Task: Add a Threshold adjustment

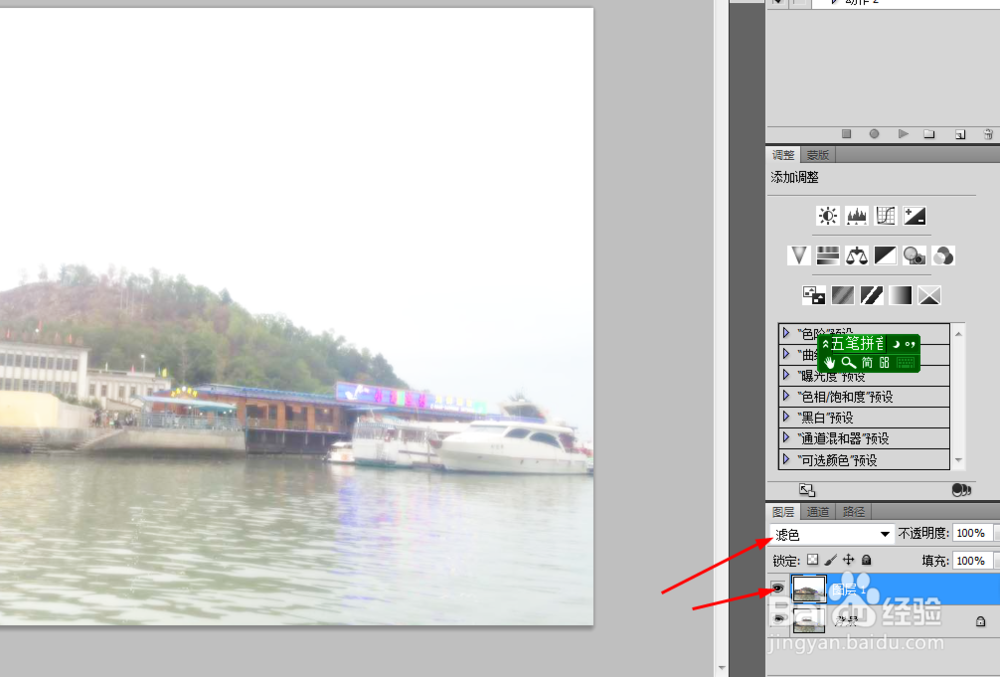Action: pyautogui.click(x=872, y=295)
